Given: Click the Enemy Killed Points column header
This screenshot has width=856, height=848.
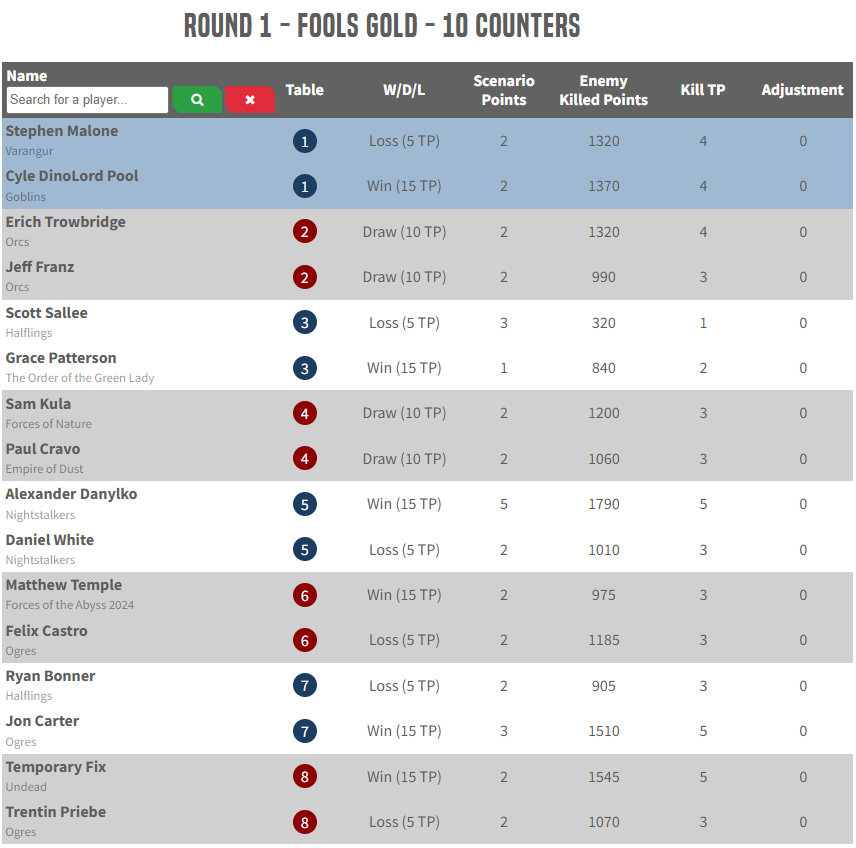Looking at the screenshot, I should [603, 90].
